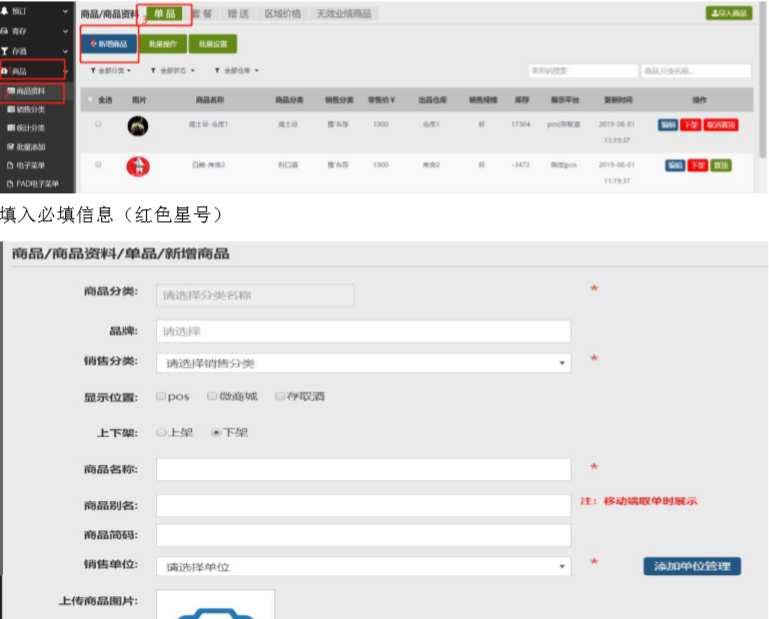This screenshot has height=619, width=769.
Task: Click the 更新时间 column header
Action: coord(618,100)
